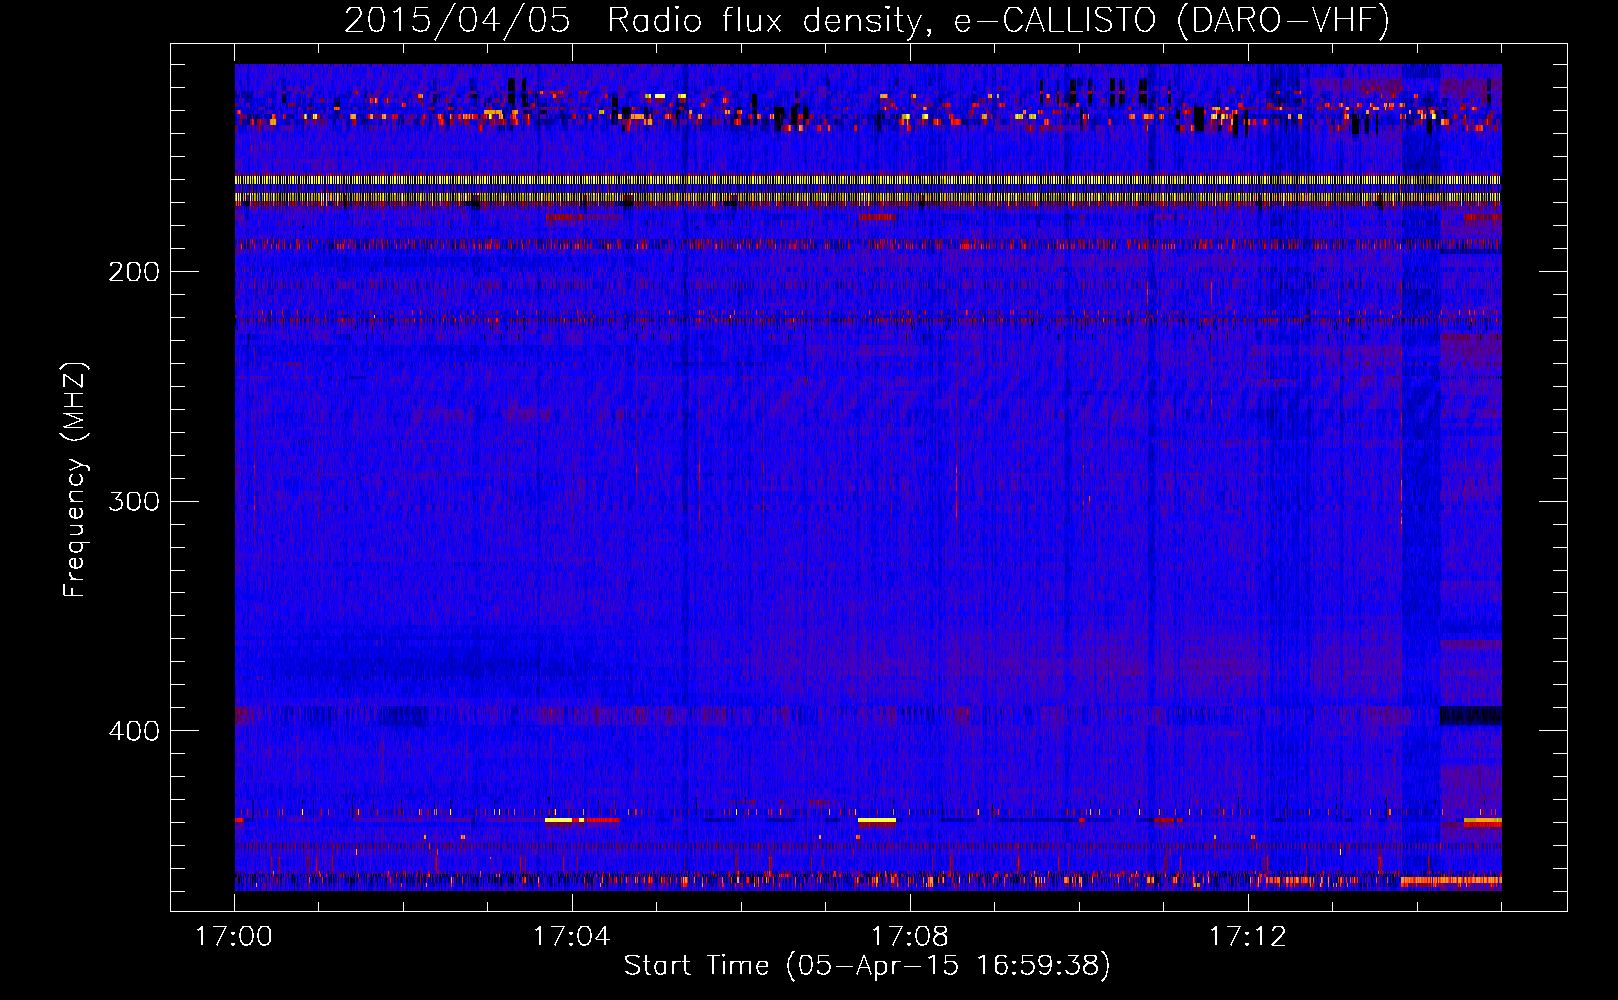
Task: Click the 300 frequency tick label
Action: (134, 501)
